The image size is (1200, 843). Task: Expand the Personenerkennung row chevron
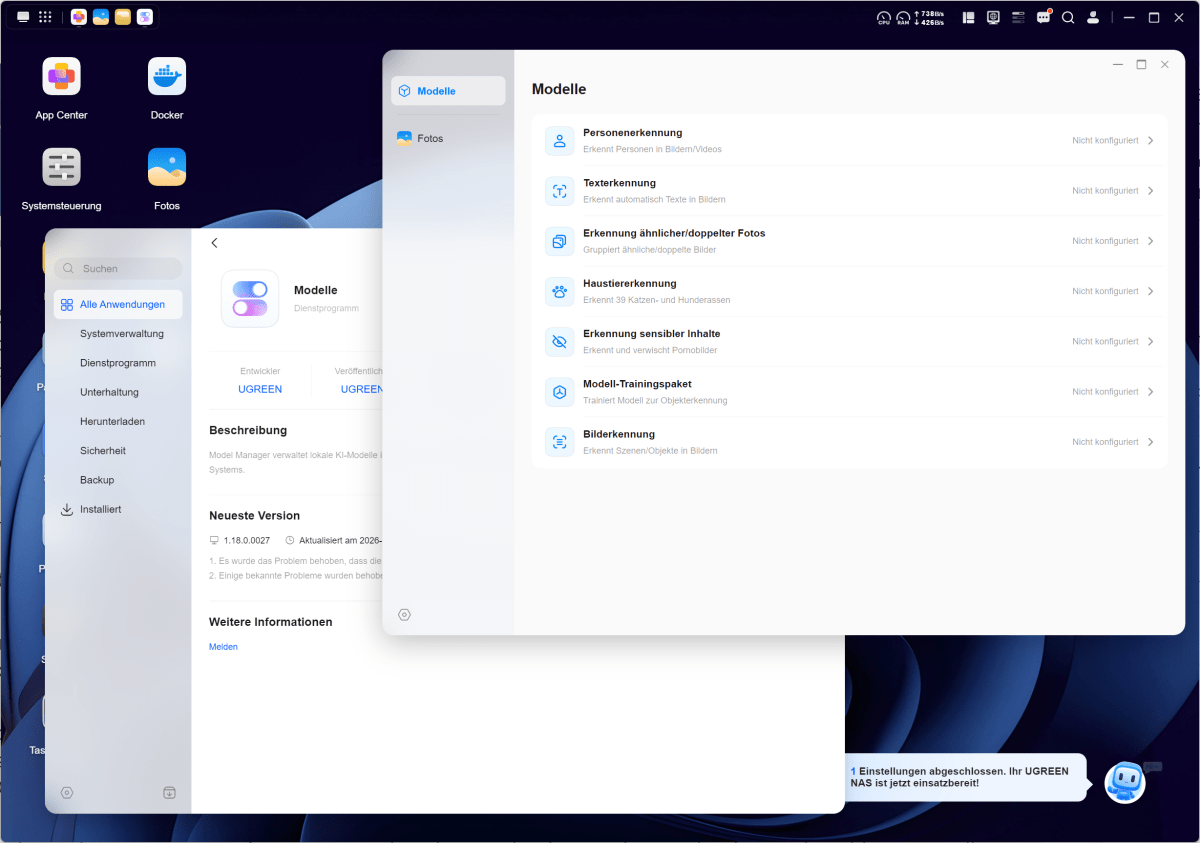[x=1151, y=141]
